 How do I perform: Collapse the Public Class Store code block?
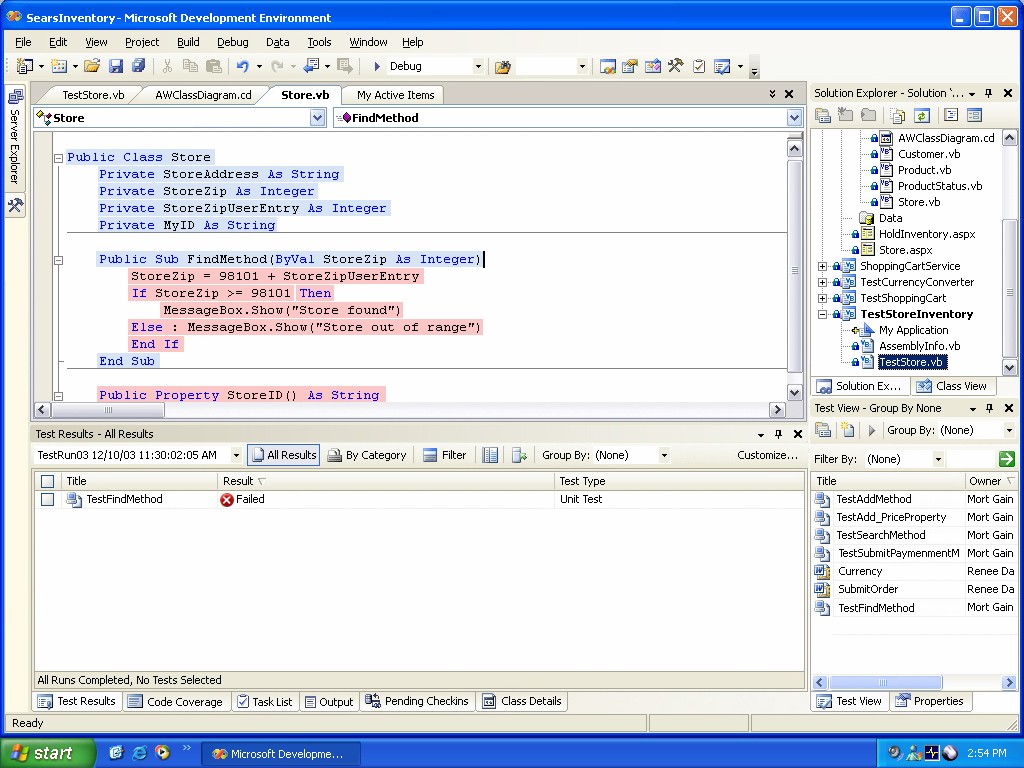point(58,157)
